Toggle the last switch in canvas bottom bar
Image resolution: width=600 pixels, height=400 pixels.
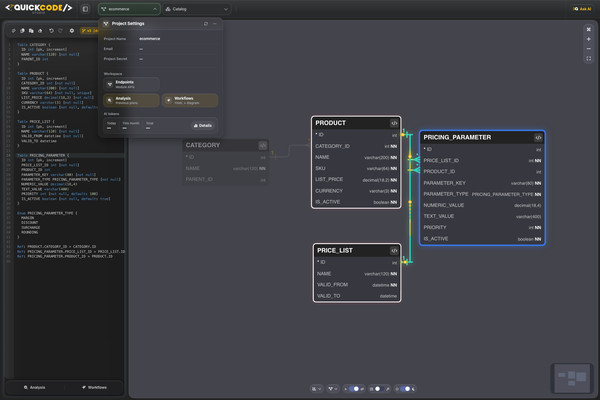click(x=406, y=389)
